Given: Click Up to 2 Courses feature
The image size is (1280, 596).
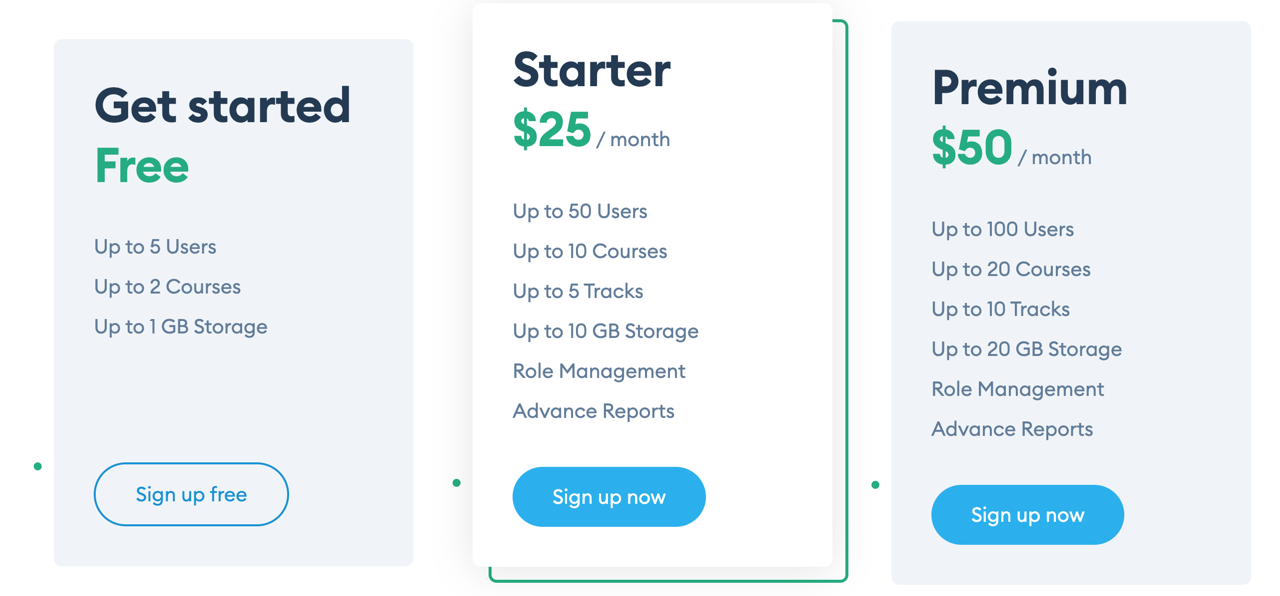Looking at the screenshot, I should 167,287.
